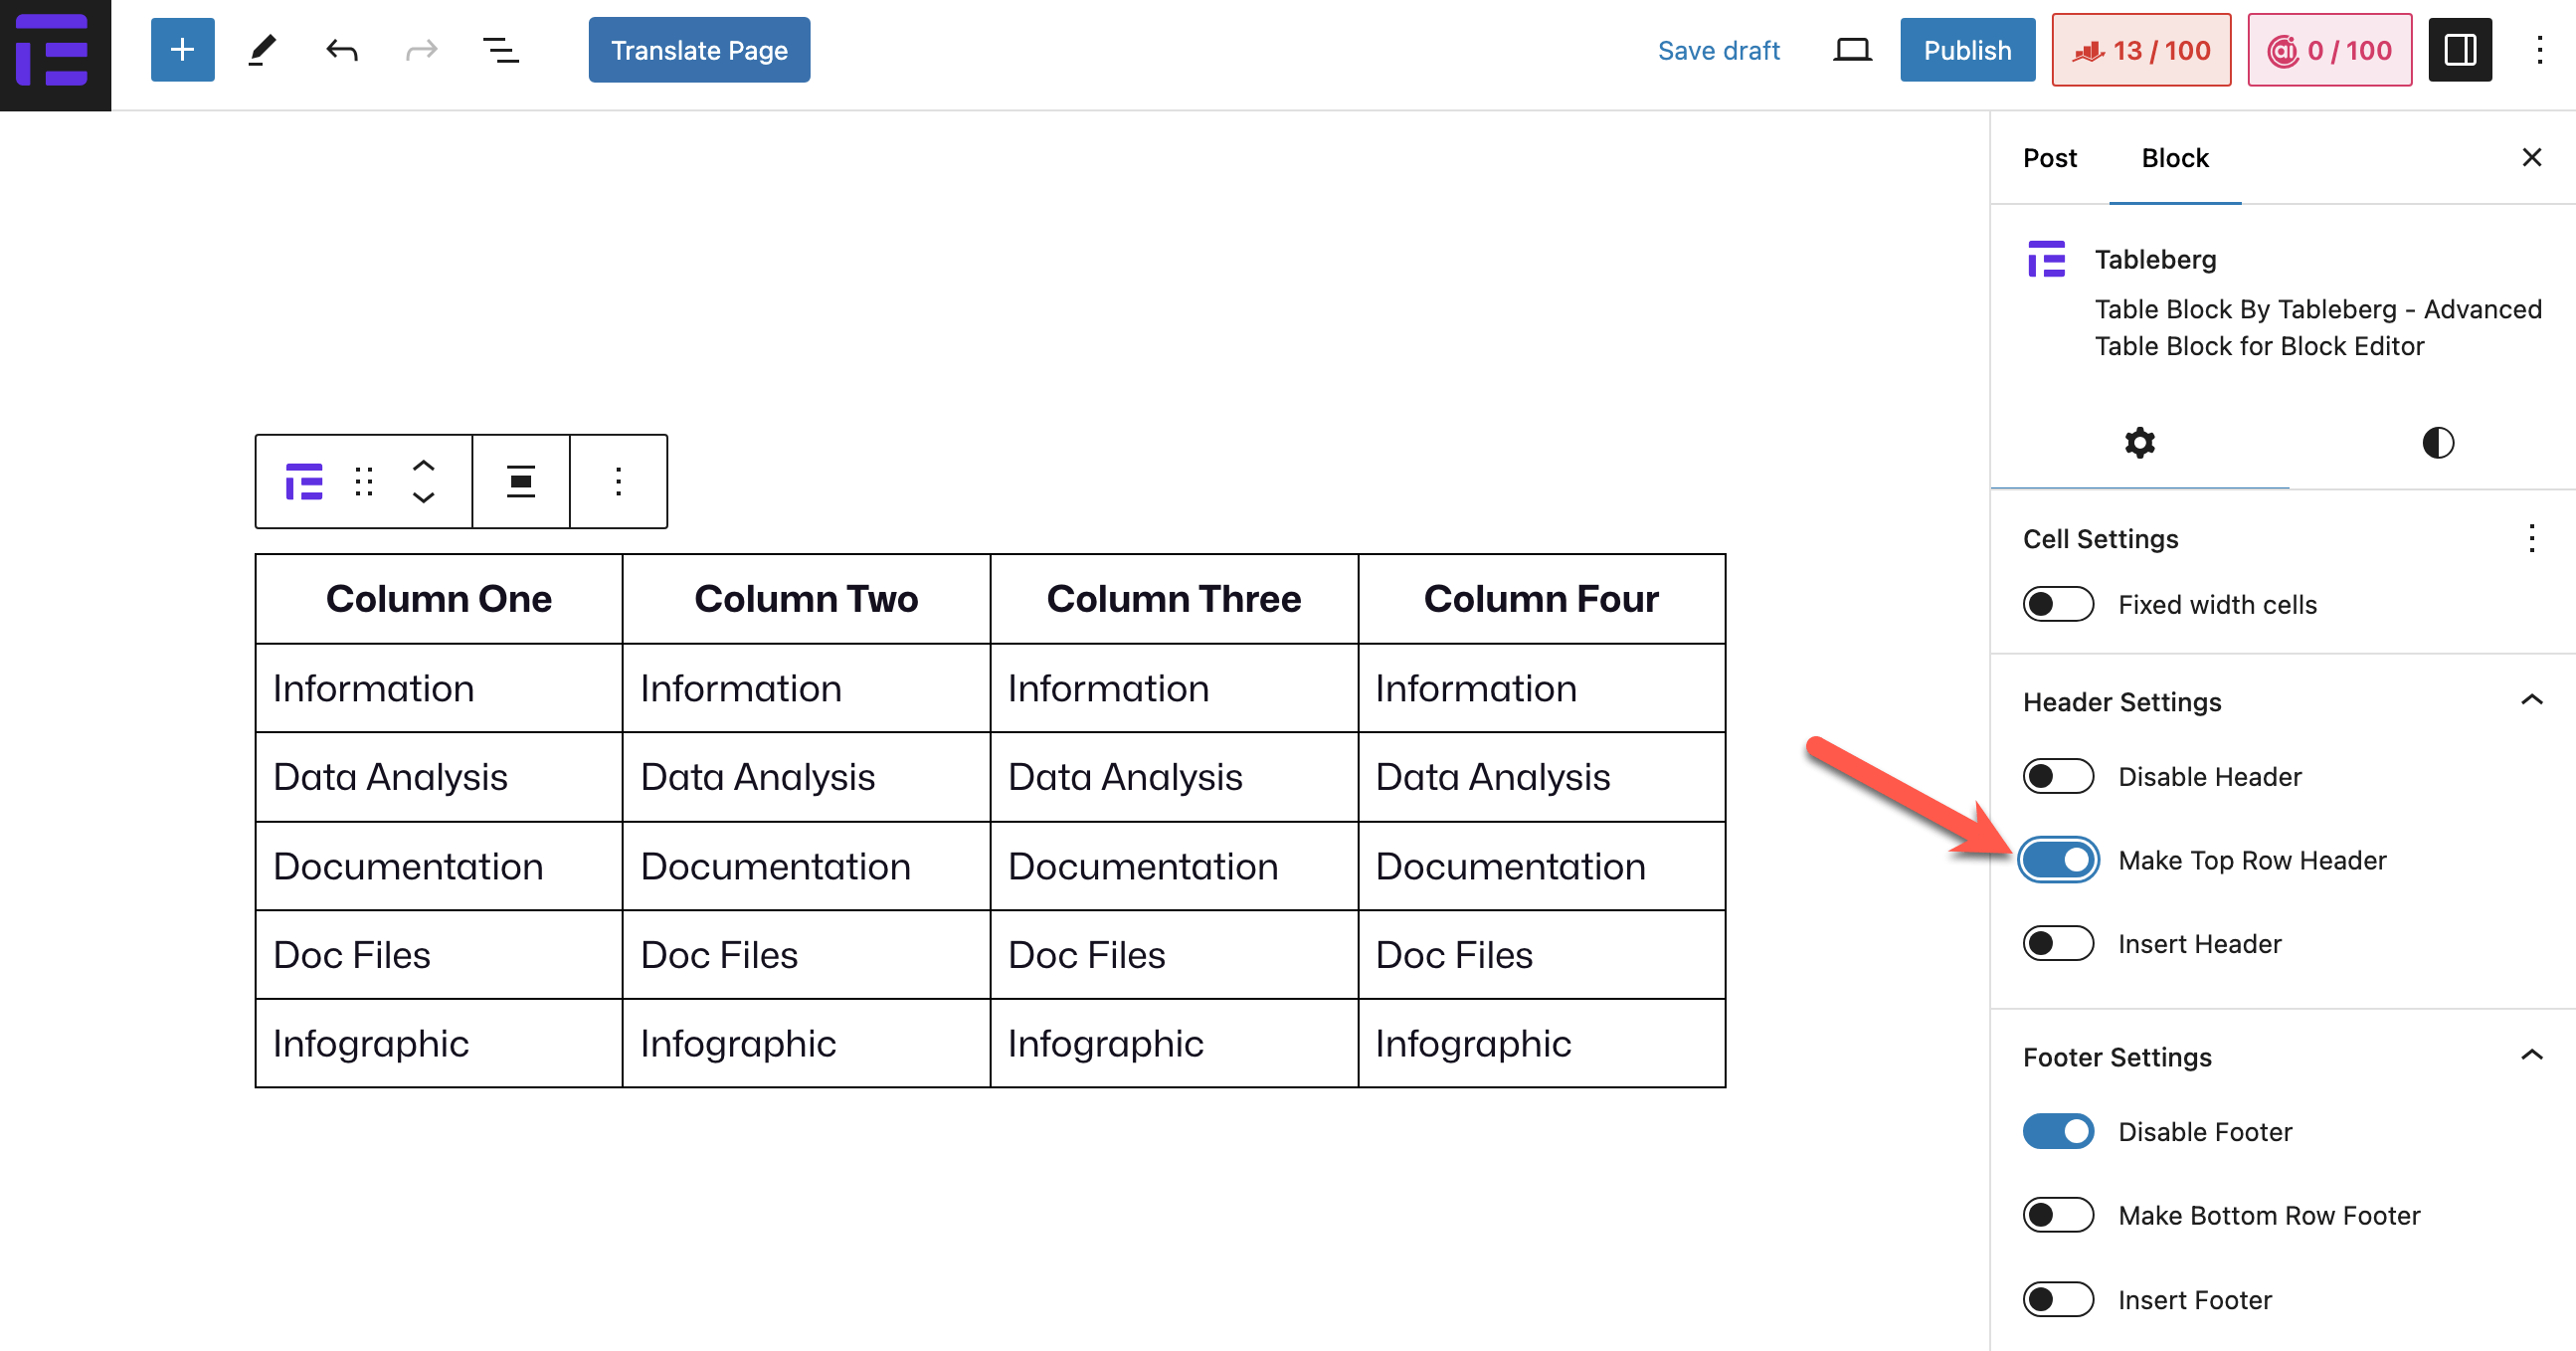The width and height of the screenshot is (2576, 1351).
Task: Select the Block tab
Action: [x=2174, y=158]
